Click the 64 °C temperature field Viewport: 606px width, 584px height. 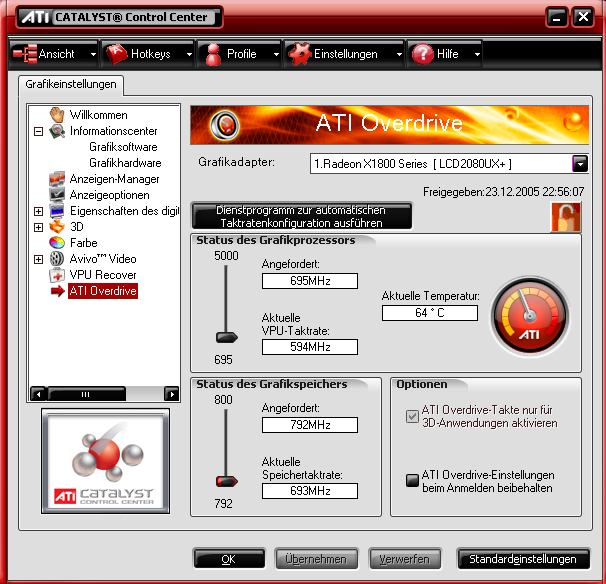click(x=430, y=313)
